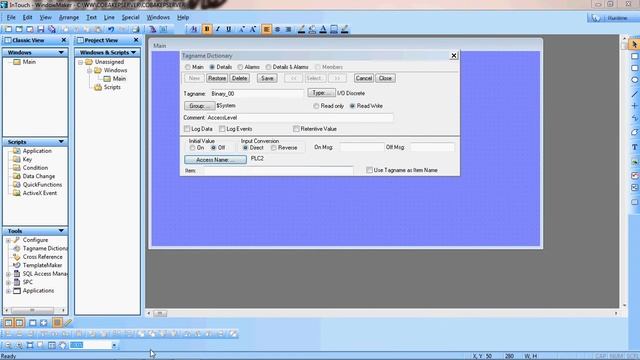The height and width of the screenshot is (360, 640).
Task: Enable the Log Data checkbox
Action: pos(187,129)
